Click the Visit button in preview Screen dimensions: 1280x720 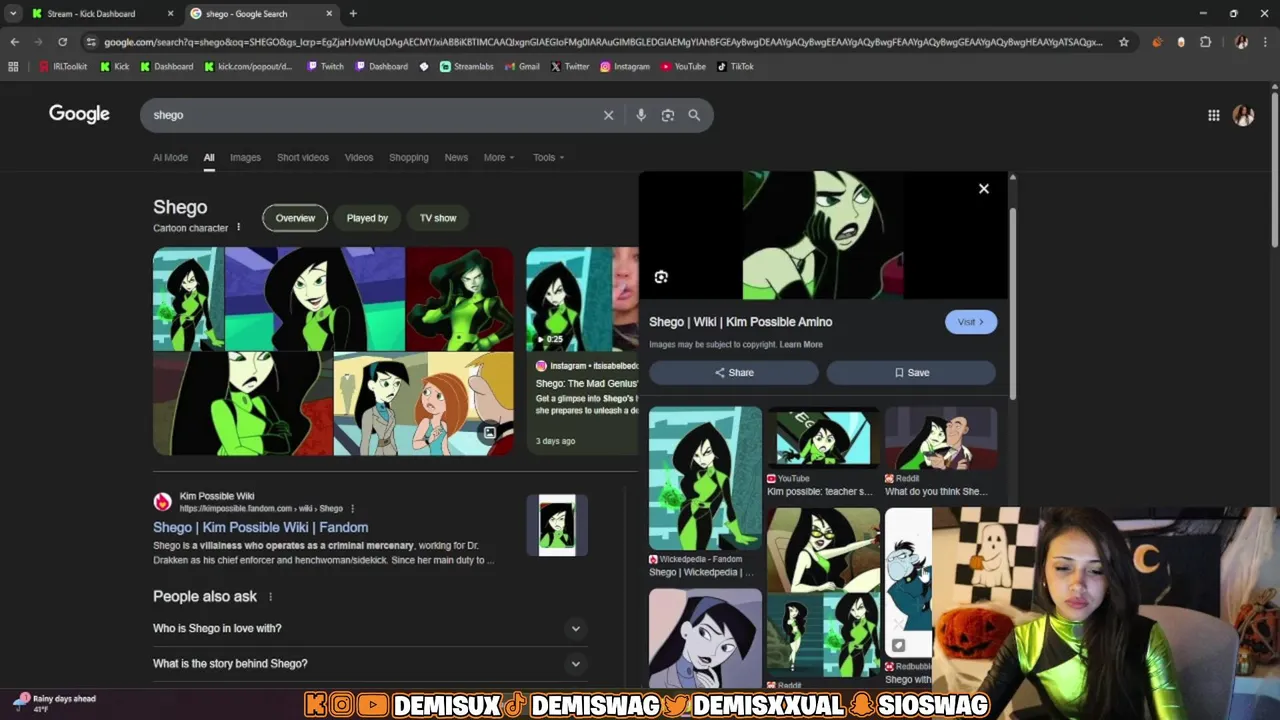(971, 322)
